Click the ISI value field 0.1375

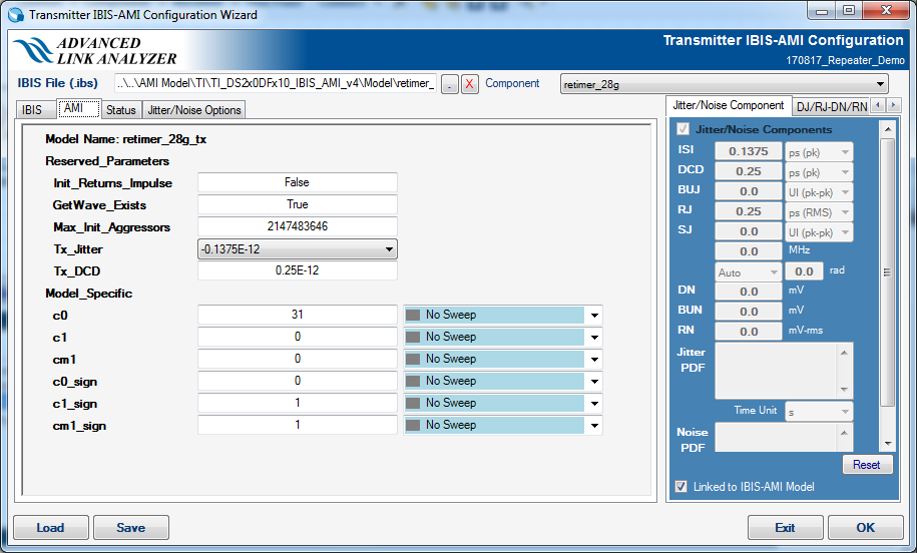(748, 151)
